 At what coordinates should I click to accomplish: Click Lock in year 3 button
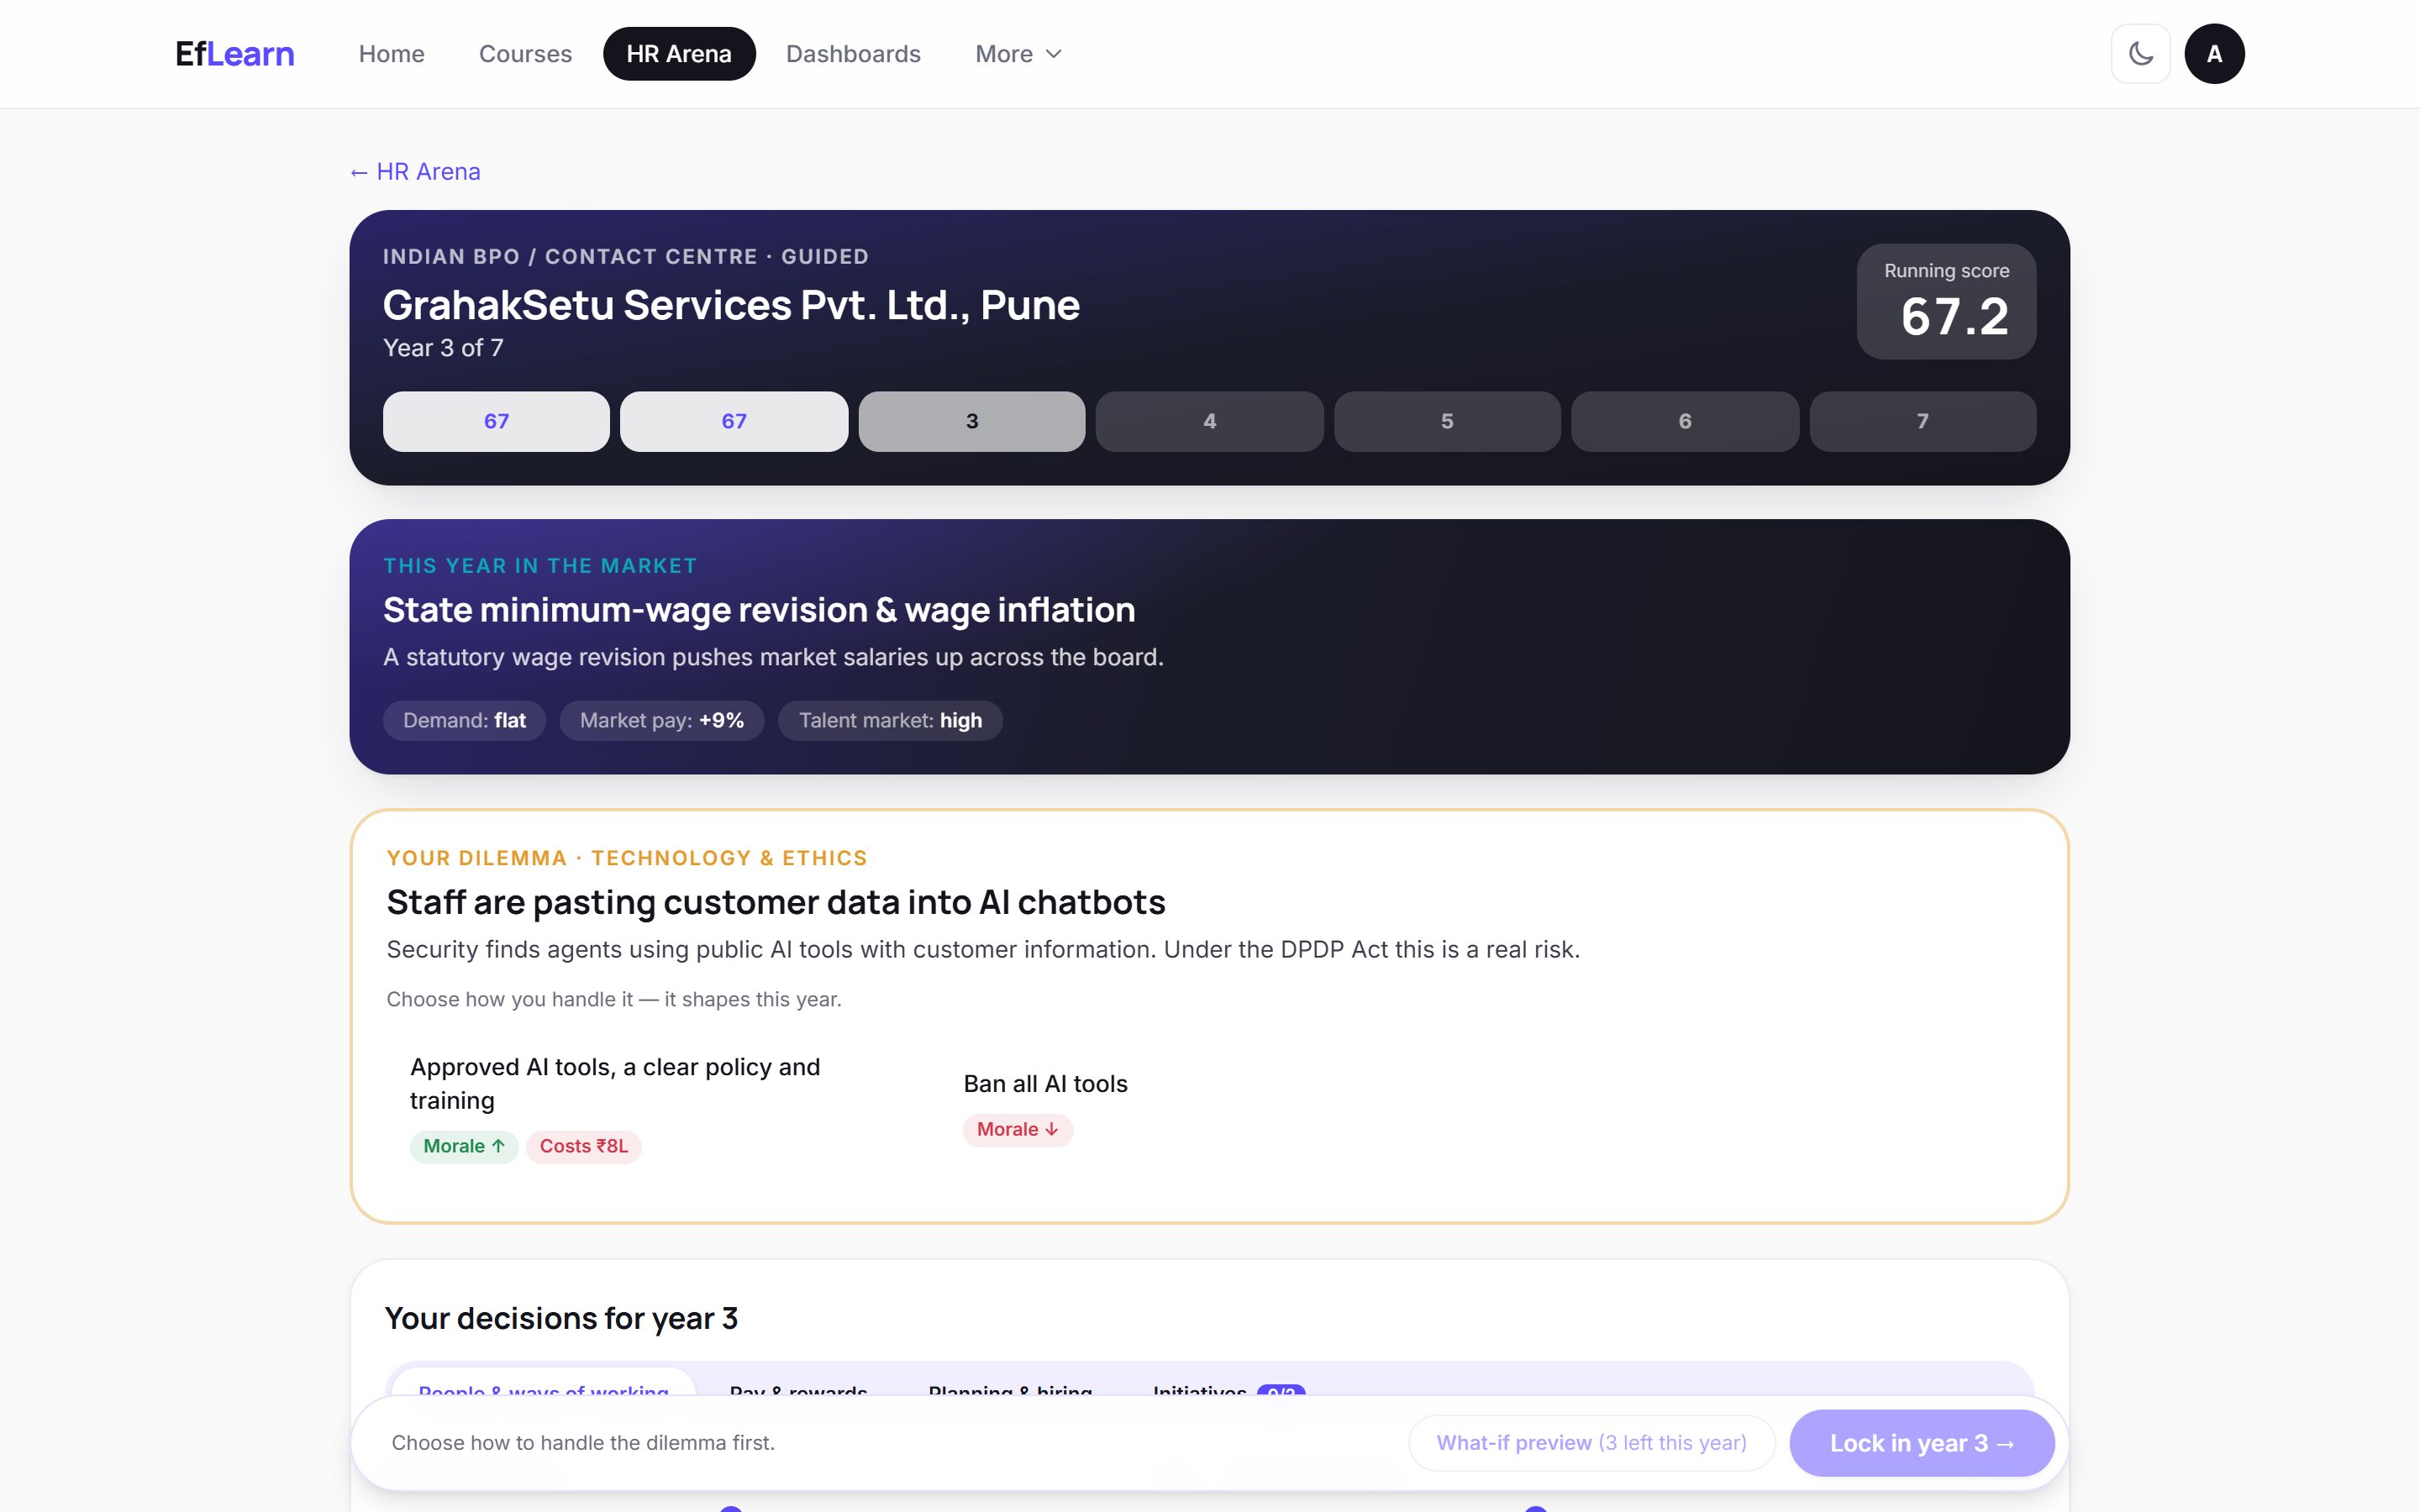tap(1921, 1443)
